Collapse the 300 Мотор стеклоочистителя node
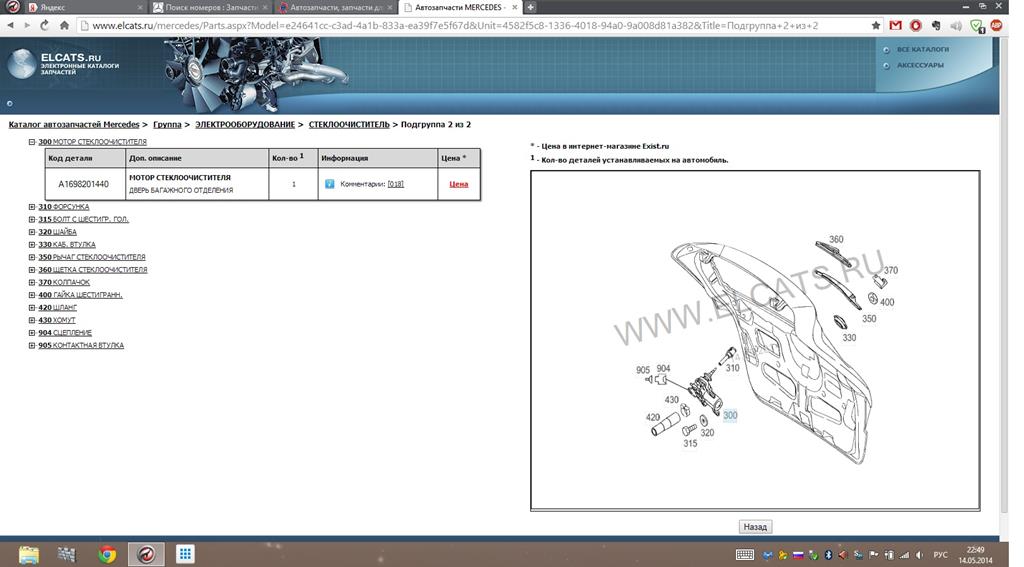Image resolution: width=1024 pixels, height=567 pixels. click(32, 142)
